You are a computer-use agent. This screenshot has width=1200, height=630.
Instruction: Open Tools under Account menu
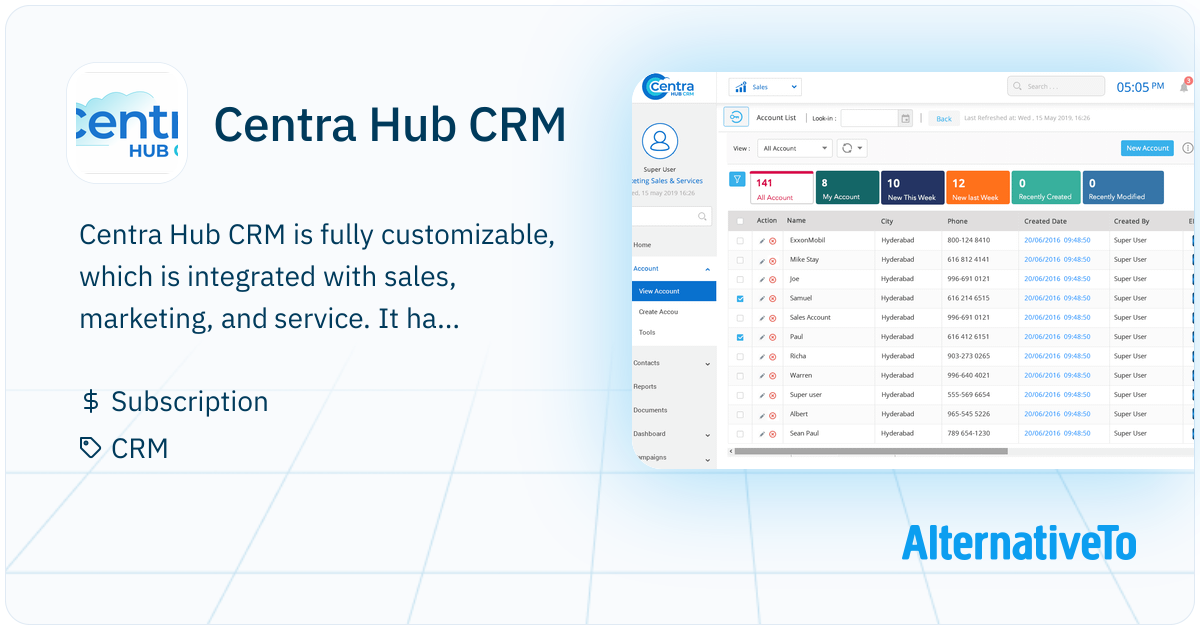[647, 332]
